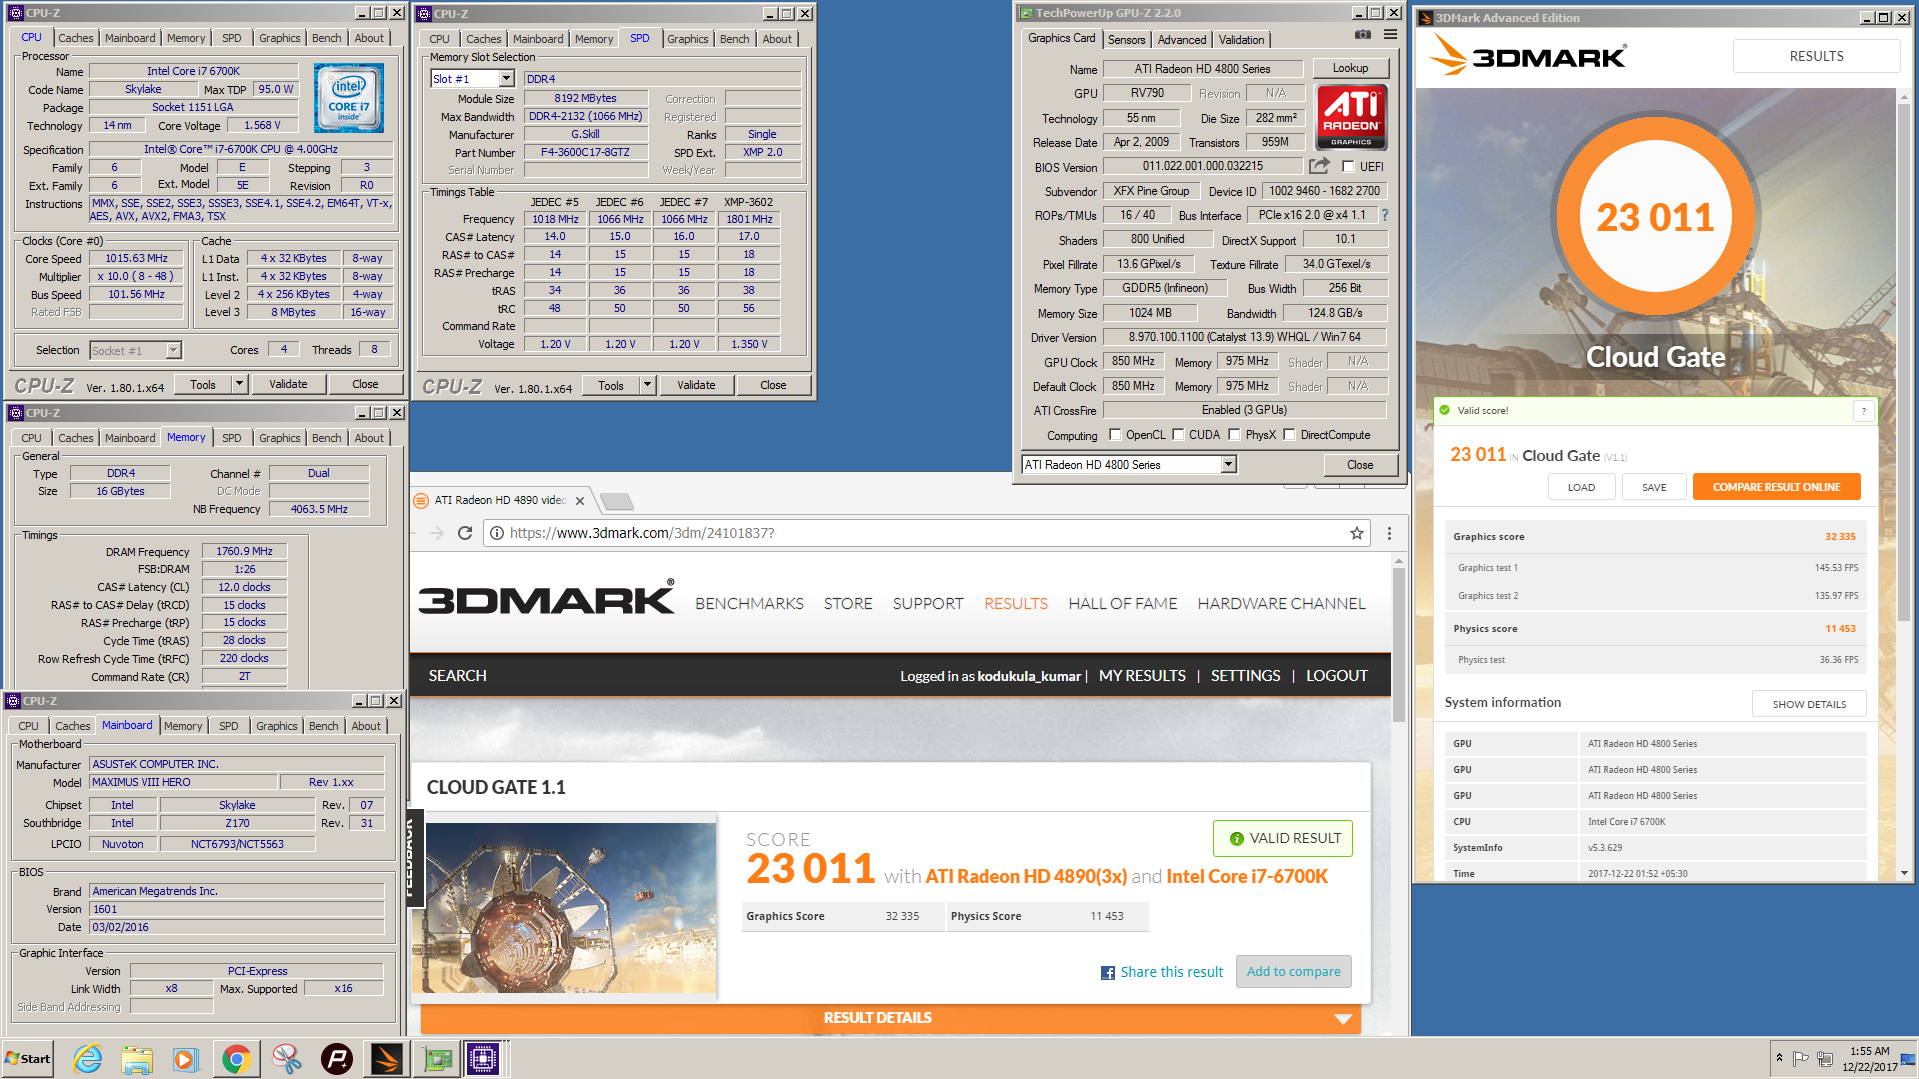Toggle the PhysX computing checkbox
This screenshot has height=1079, width=1919.
coord(1235,435)
